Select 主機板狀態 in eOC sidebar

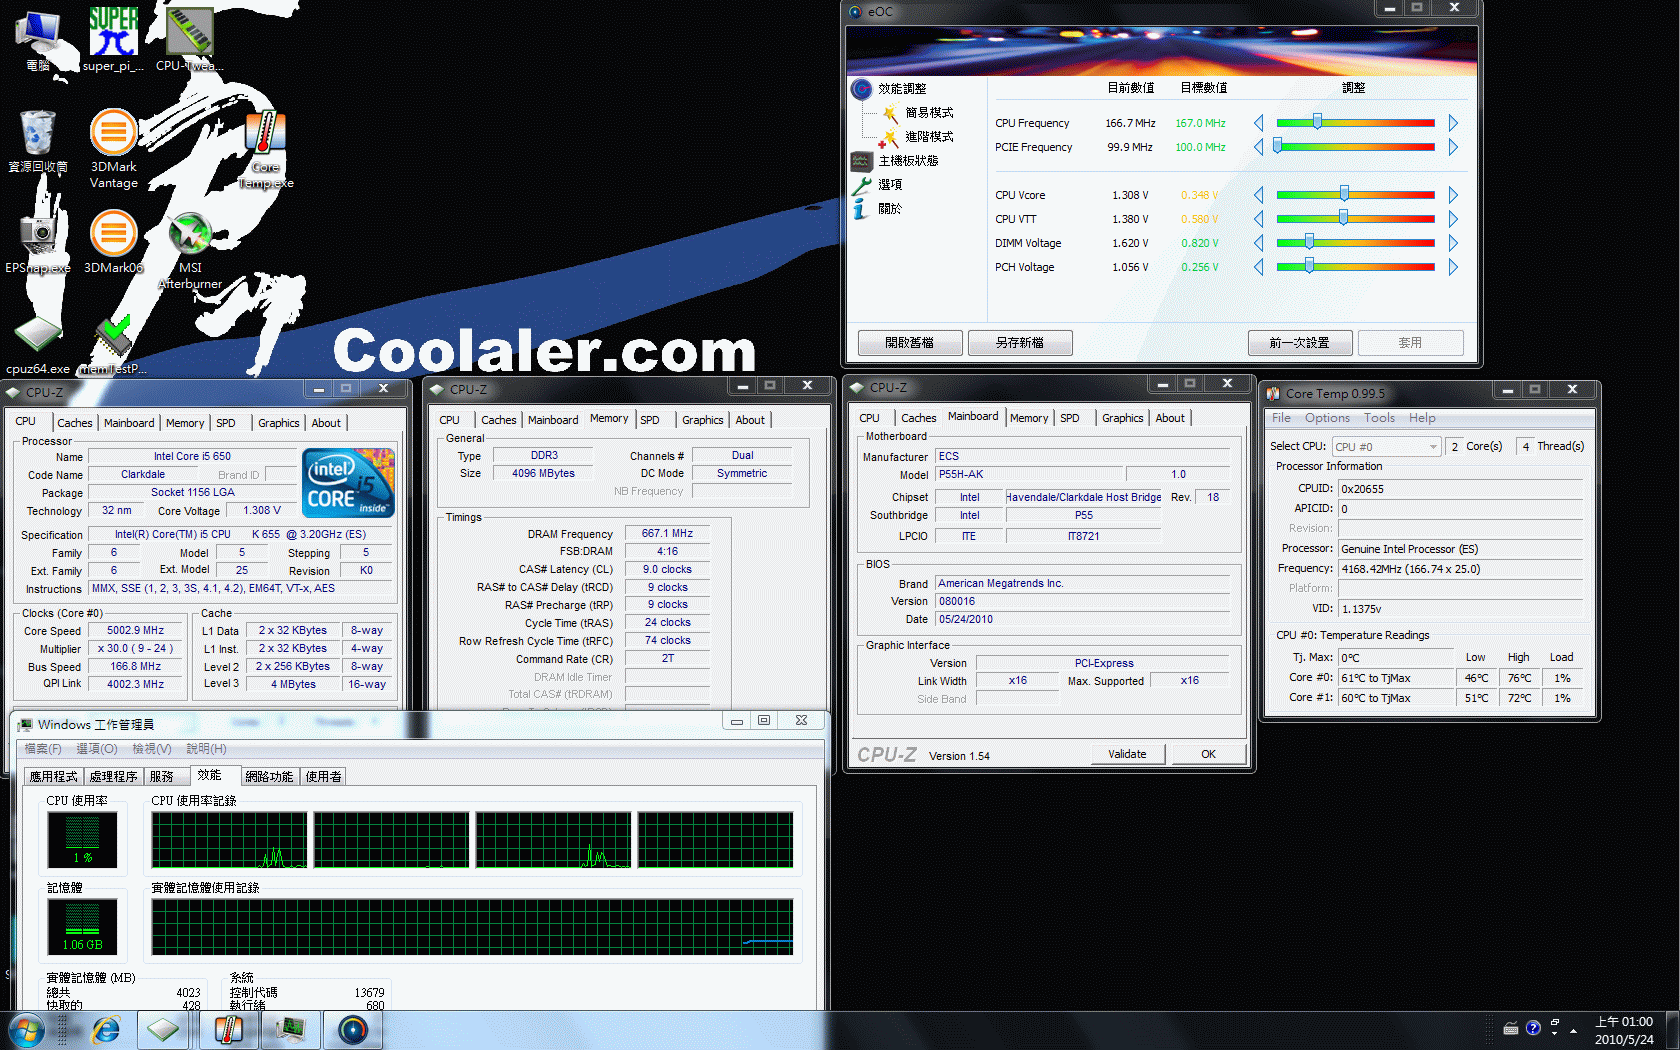[x=908, y=161]
